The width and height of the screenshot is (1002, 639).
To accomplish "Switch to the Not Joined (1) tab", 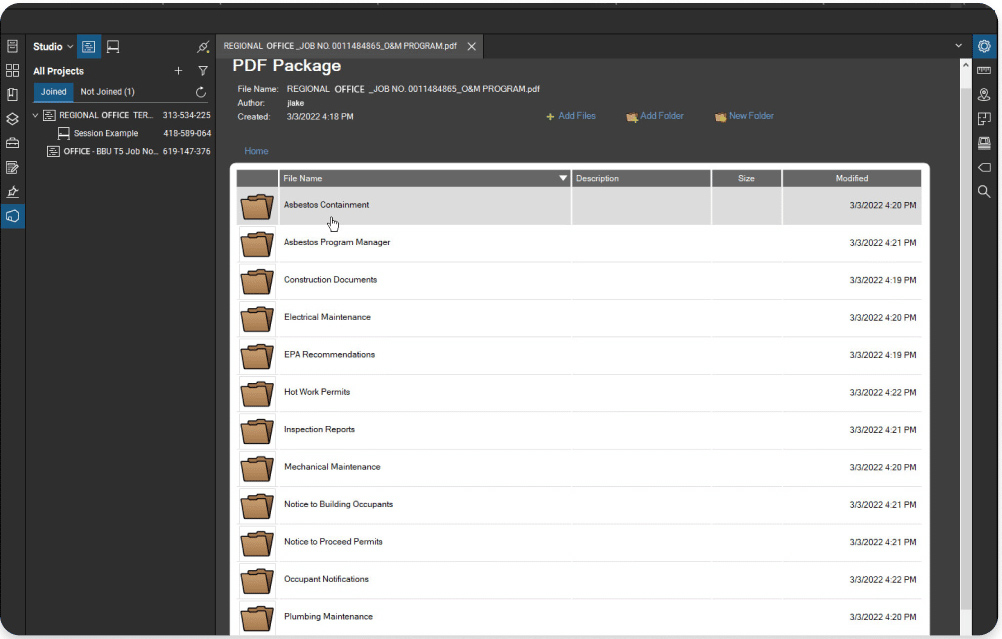I will coord(107,92).
